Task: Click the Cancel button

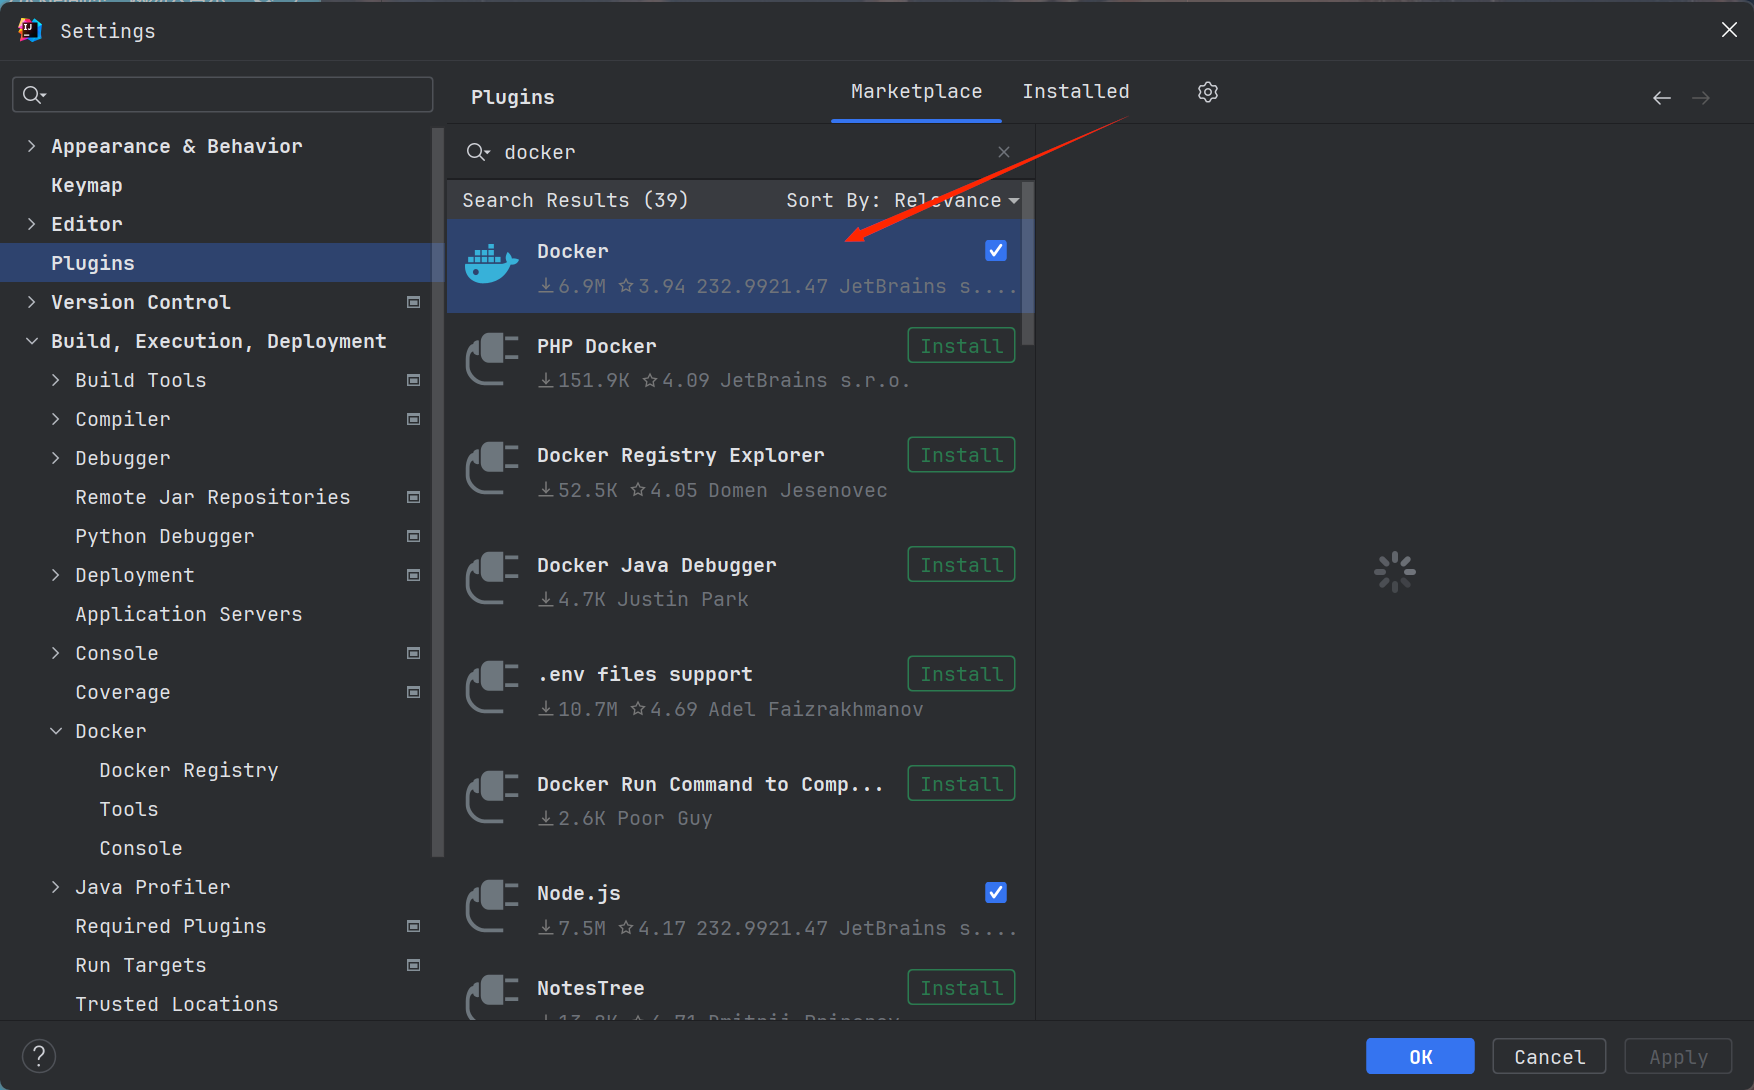Action: pyautogui.click(x=1549, y=1056)
